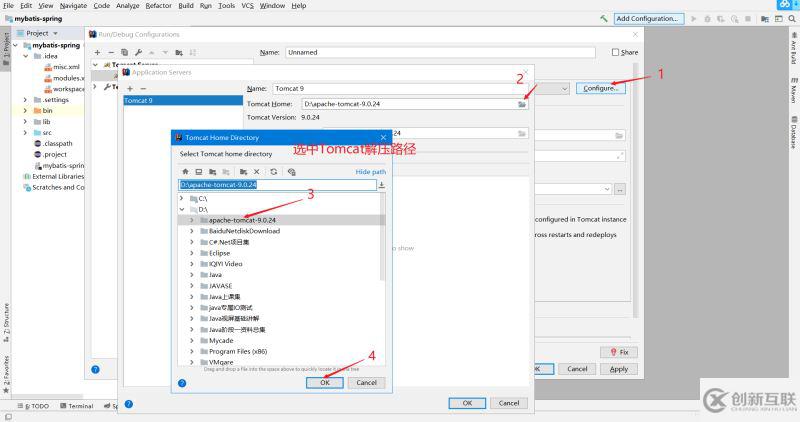The width and height of the screenshot is (800, 422).
Task: Click run anything icon left of Search
Action: tap(779, 18)
